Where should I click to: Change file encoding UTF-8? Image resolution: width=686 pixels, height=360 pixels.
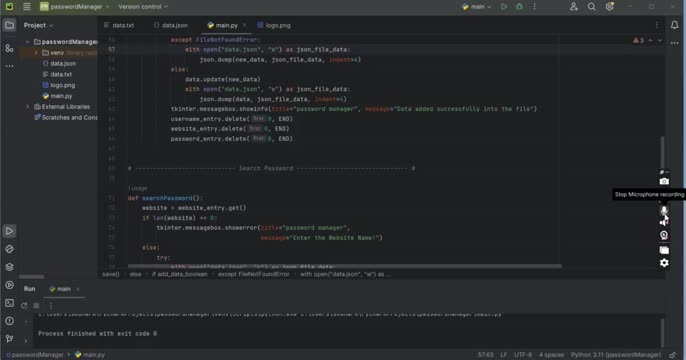(x=523, y=355)
